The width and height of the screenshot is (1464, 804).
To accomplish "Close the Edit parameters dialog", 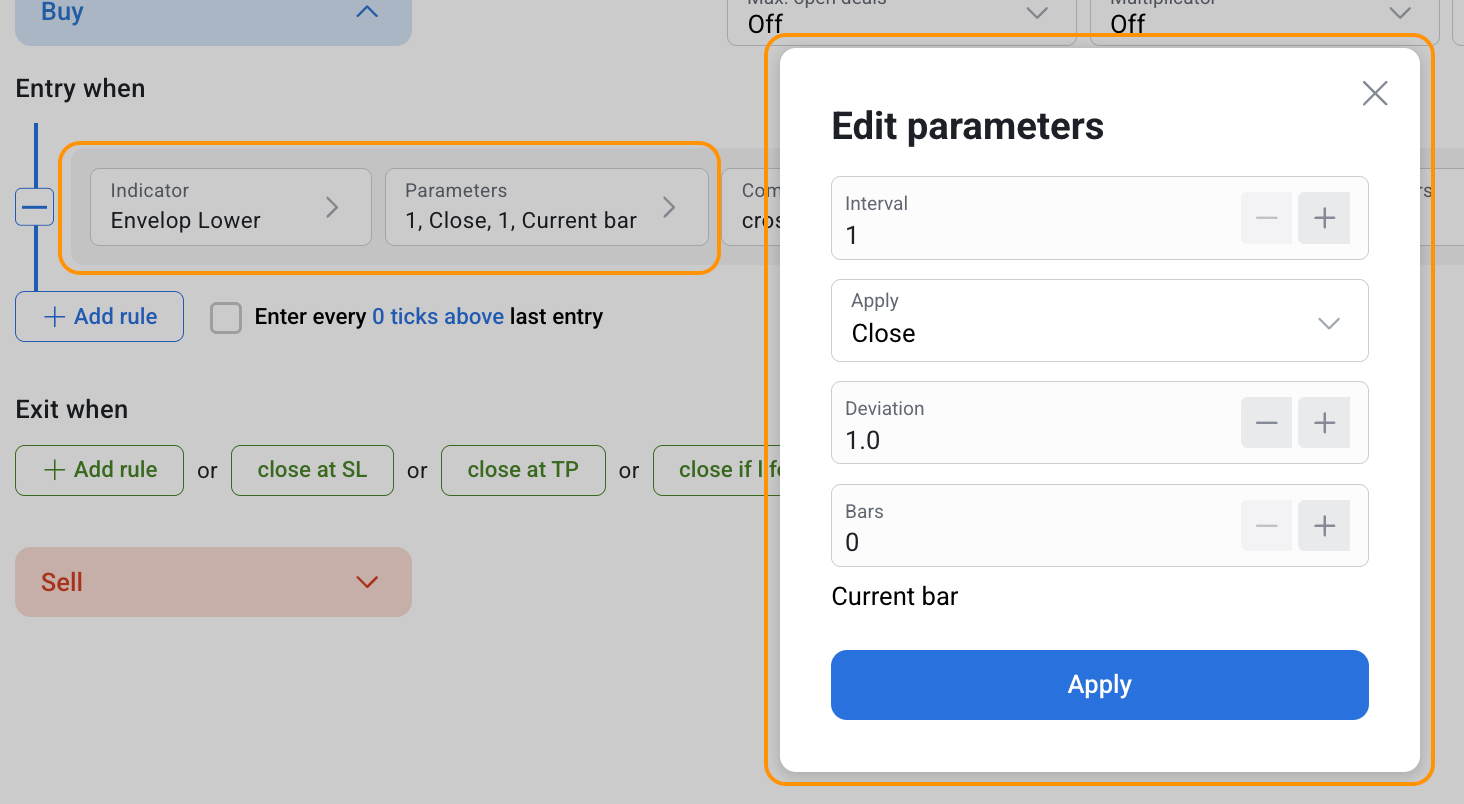I will tap(1375, 94).
